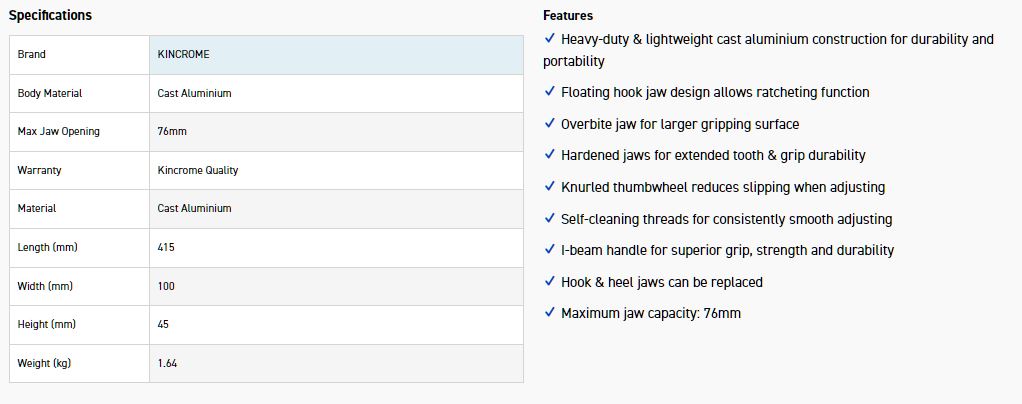Select the 415 length value cell

tap(166, 247)
